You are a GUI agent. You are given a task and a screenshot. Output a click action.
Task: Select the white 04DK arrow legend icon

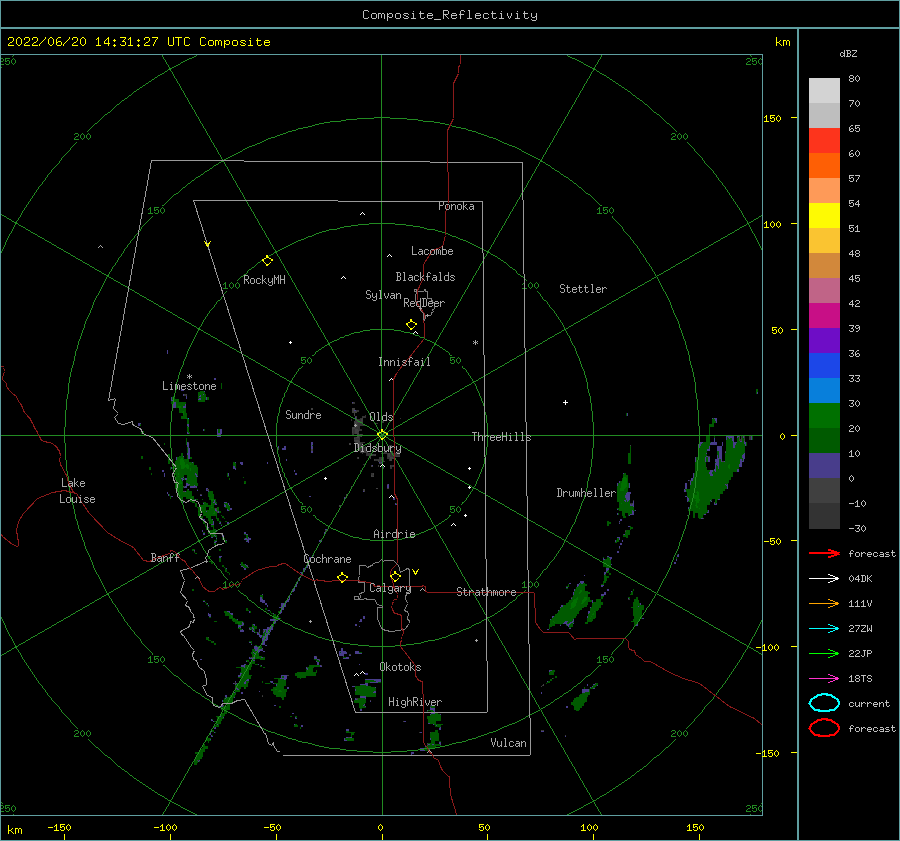coord(824,579)
